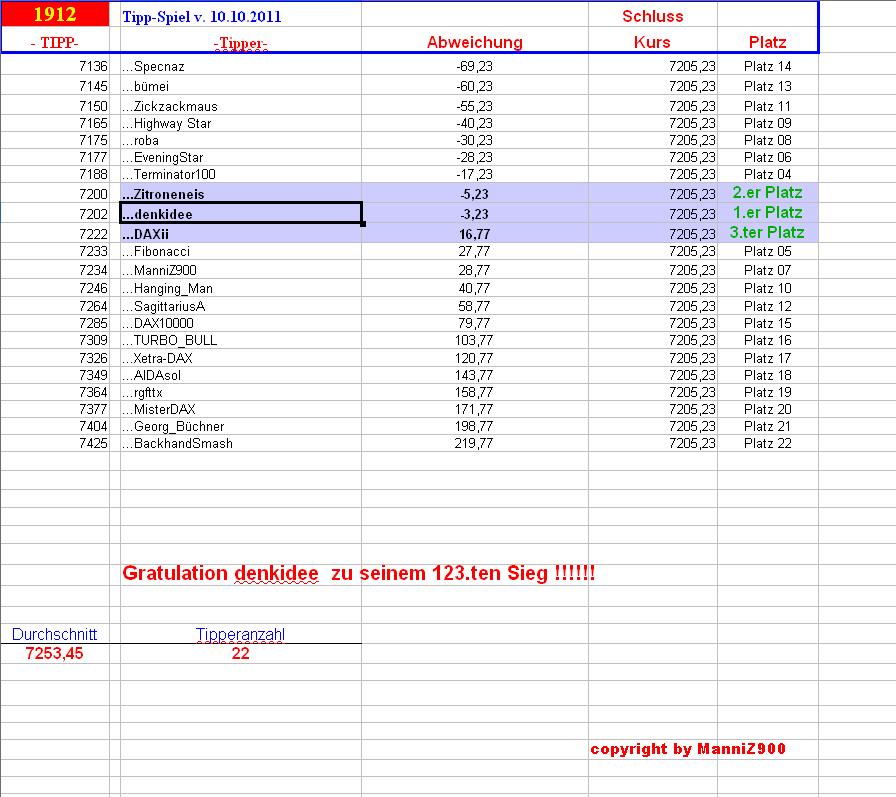The image size is (896, 797).
Task: Click the Platz 04 cell
Action: (x=767, y=174)
